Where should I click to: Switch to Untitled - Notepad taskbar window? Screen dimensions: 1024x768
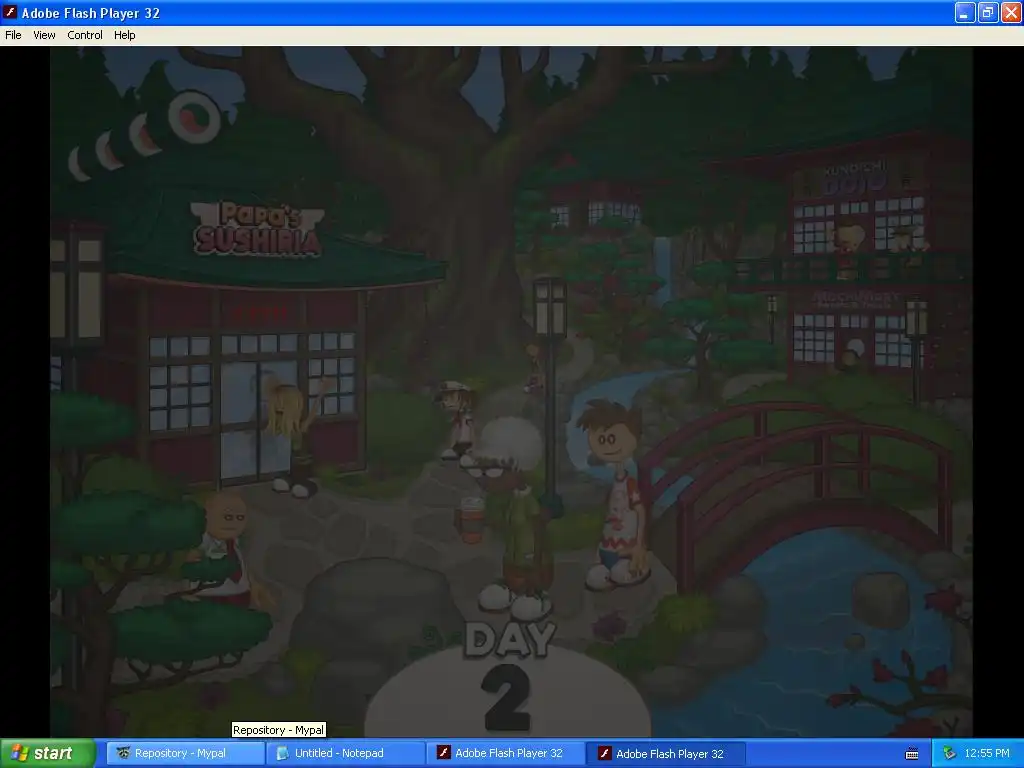345,753
